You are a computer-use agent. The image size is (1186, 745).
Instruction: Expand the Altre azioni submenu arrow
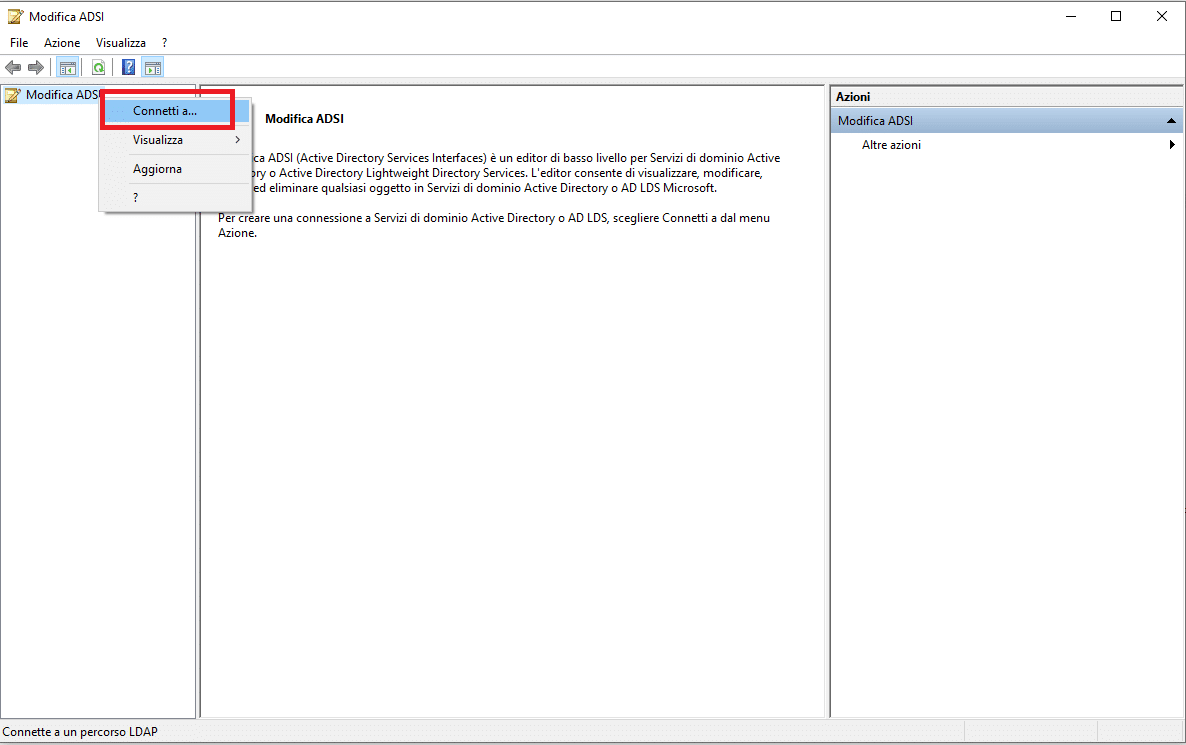1172,144
